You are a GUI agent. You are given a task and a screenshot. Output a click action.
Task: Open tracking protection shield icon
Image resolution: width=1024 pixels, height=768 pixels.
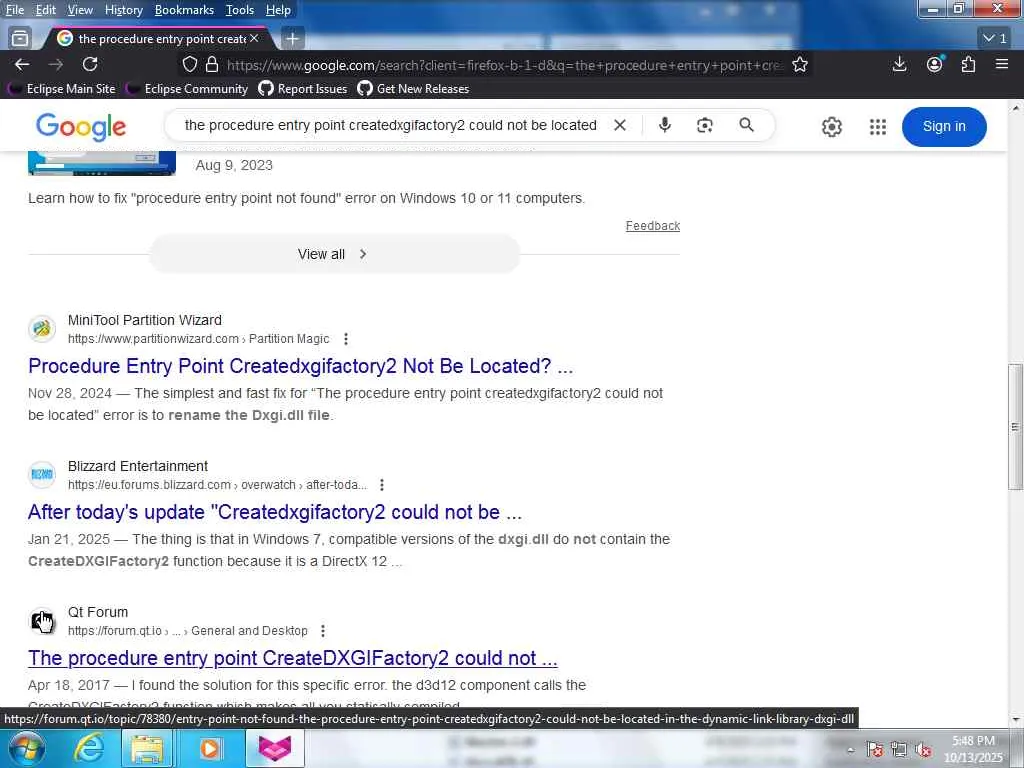[189, 64]
